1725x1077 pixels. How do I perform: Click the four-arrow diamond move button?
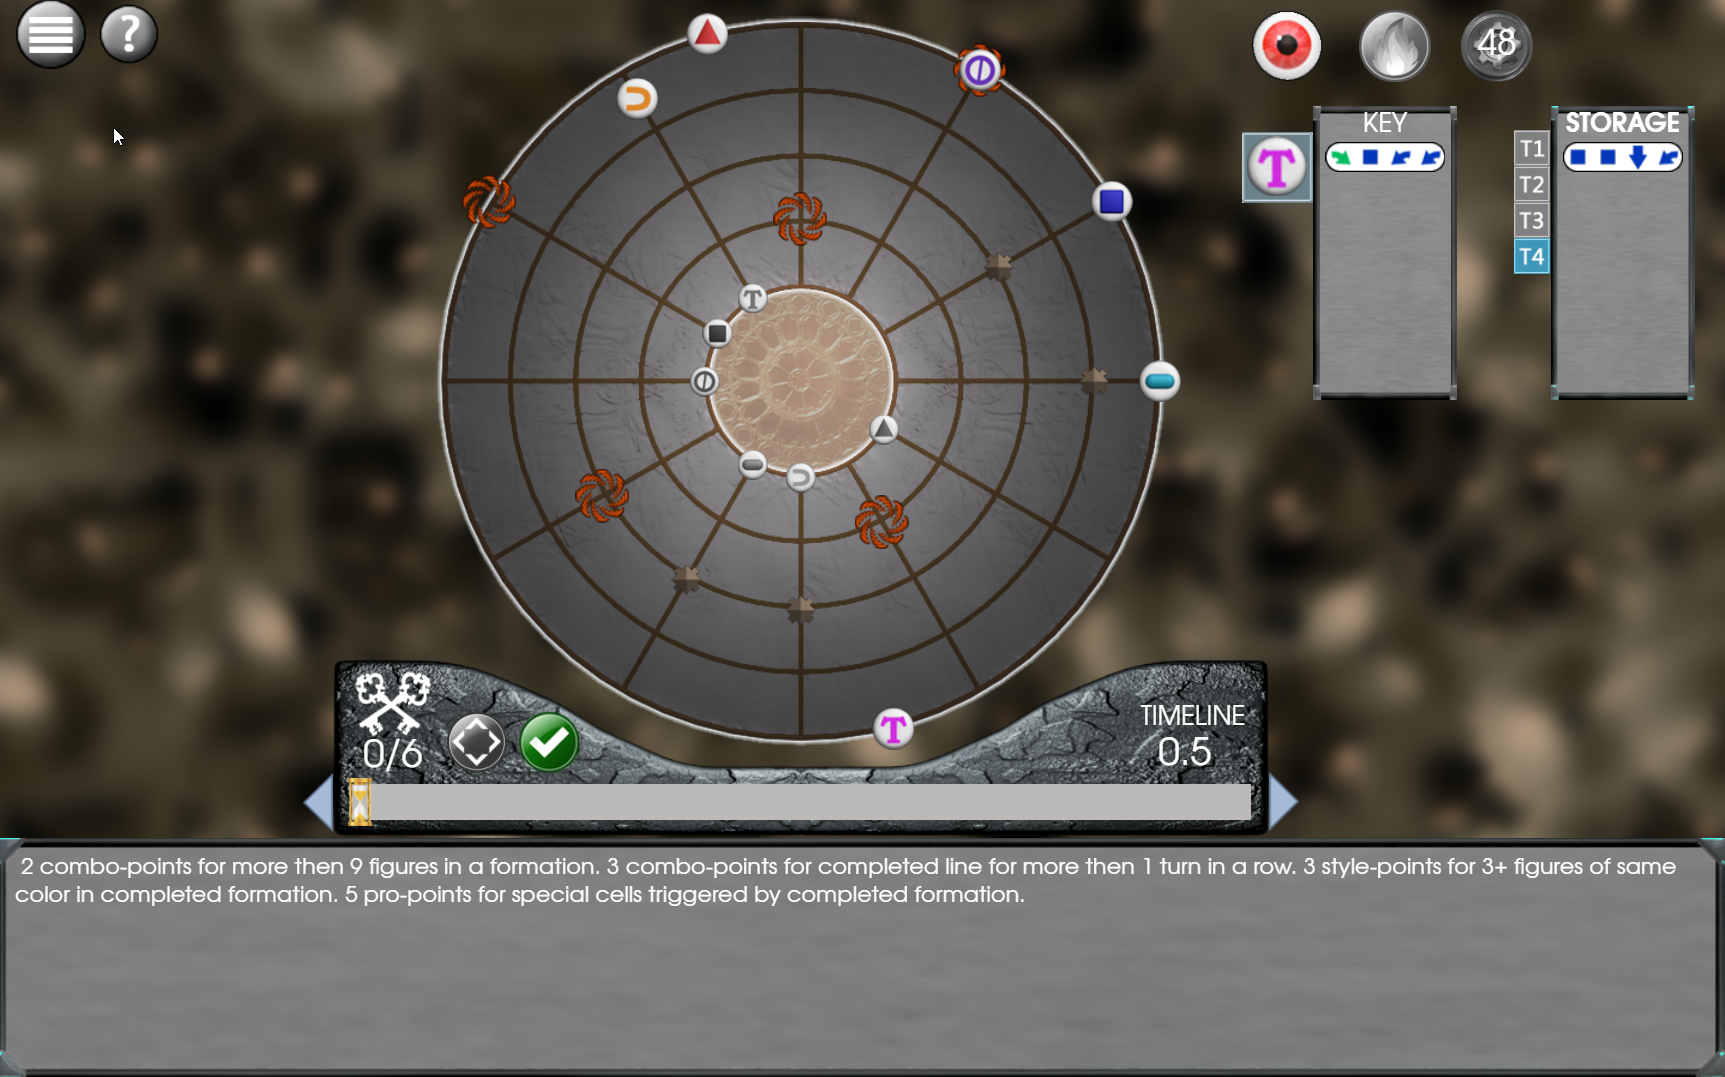(476, 742)
